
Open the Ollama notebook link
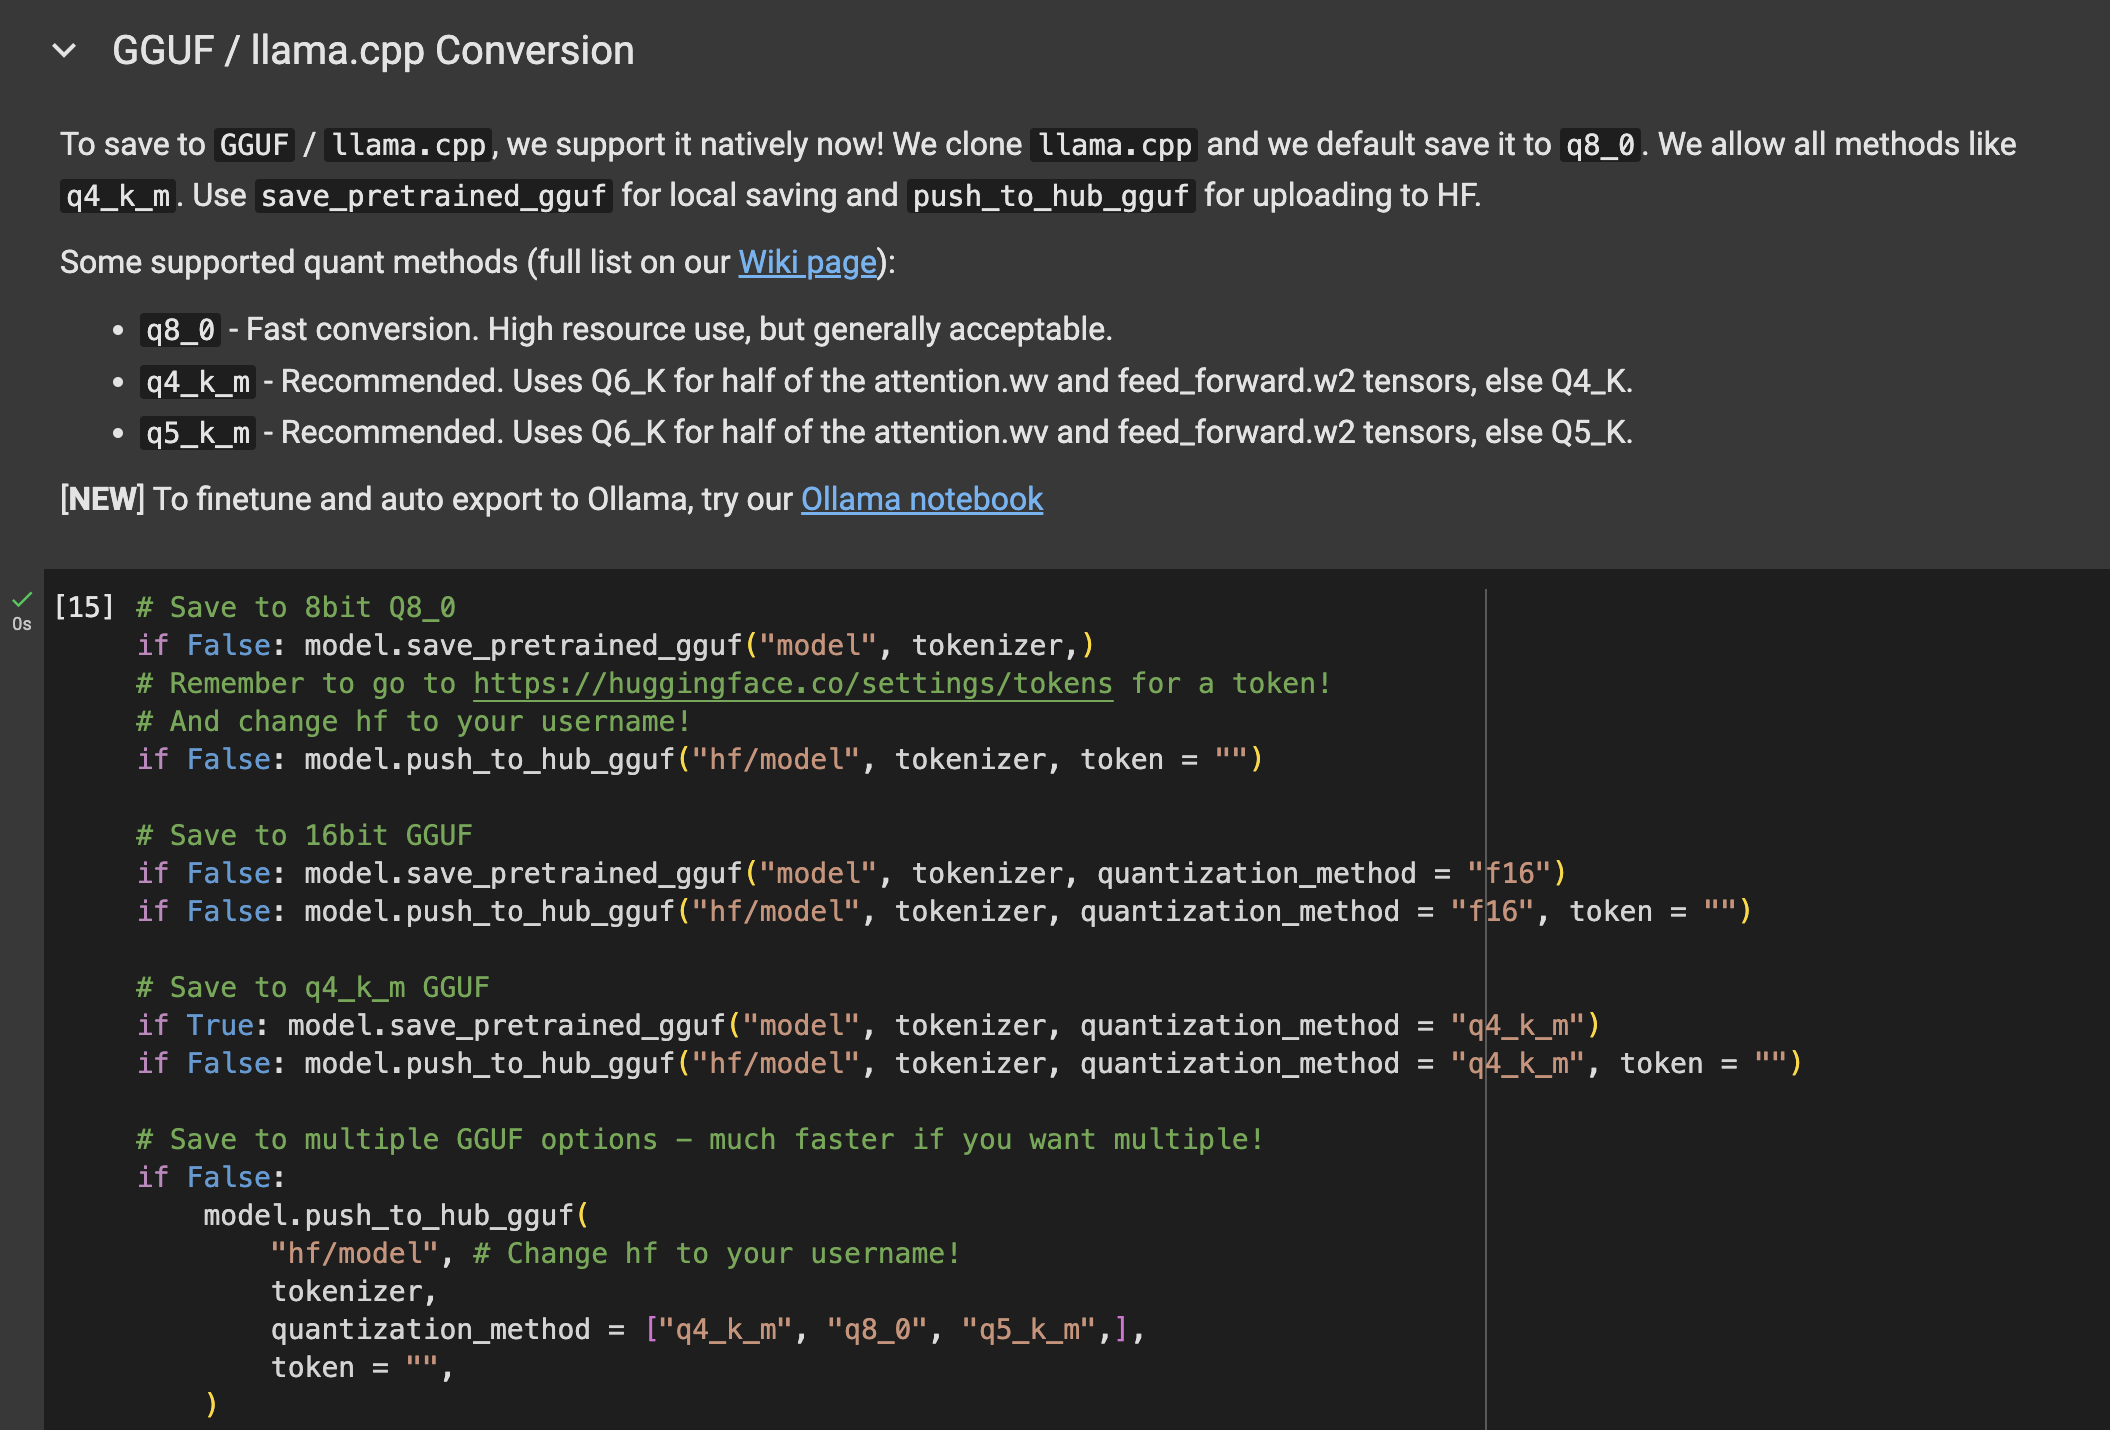click(x=921, y=499)
